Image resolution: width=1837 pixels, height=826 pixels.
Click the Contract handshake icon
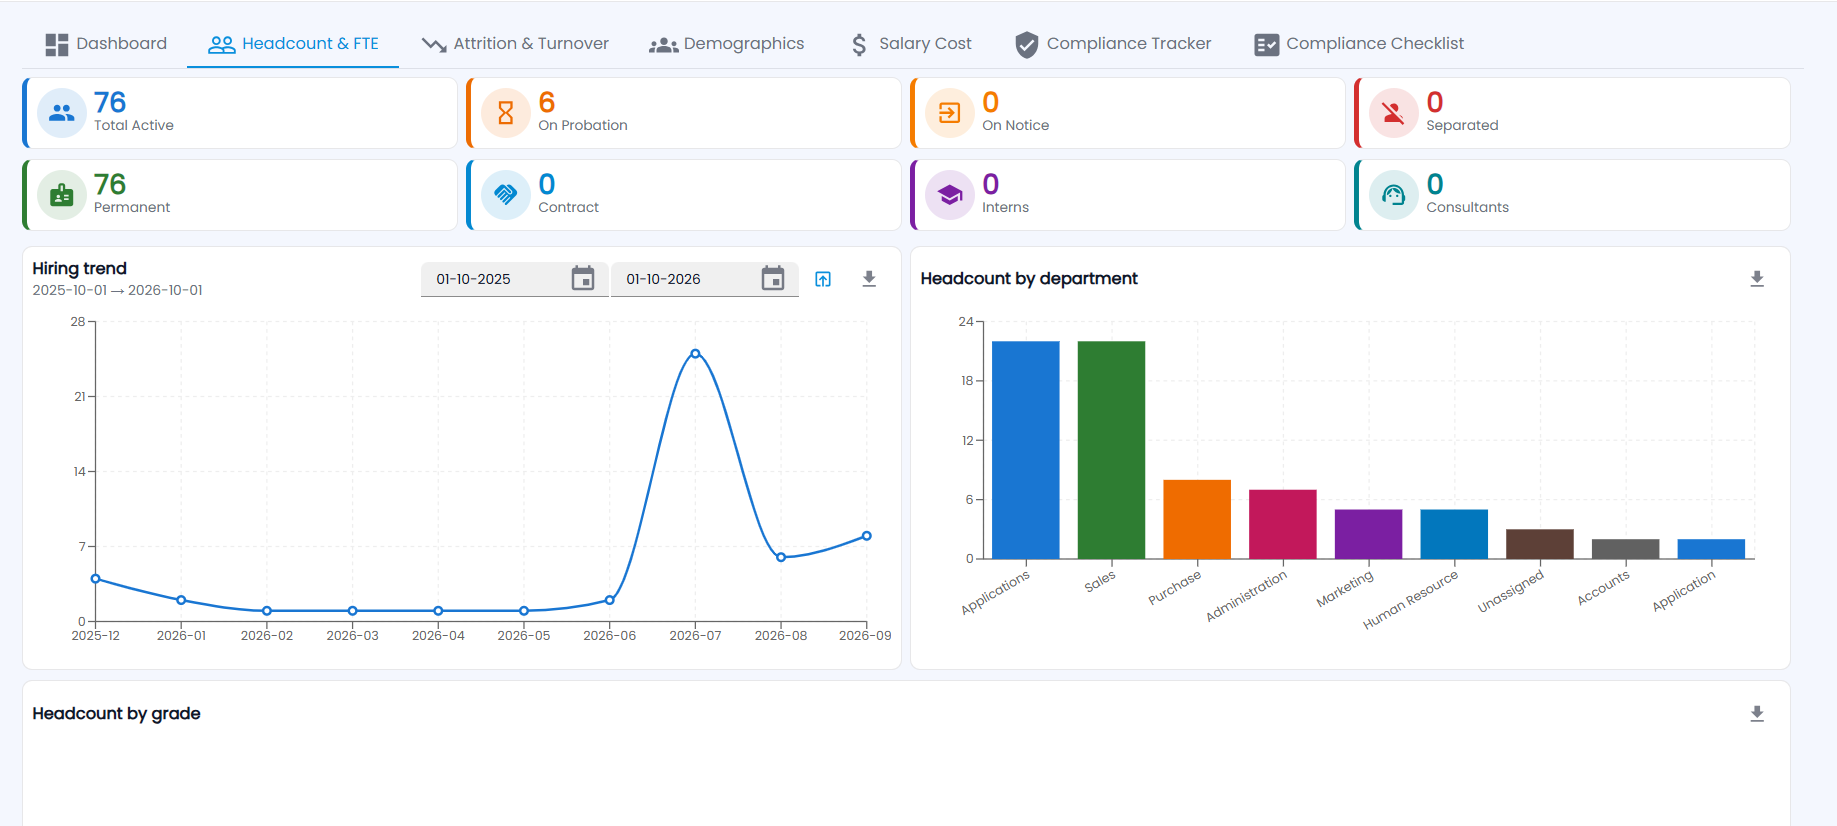pos(506,195)
